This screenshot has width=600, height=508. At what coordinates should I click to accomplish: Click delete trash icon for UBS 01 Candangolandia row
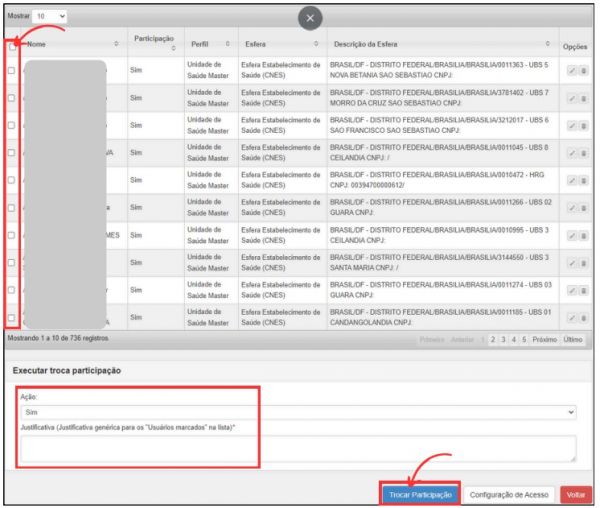583,318
